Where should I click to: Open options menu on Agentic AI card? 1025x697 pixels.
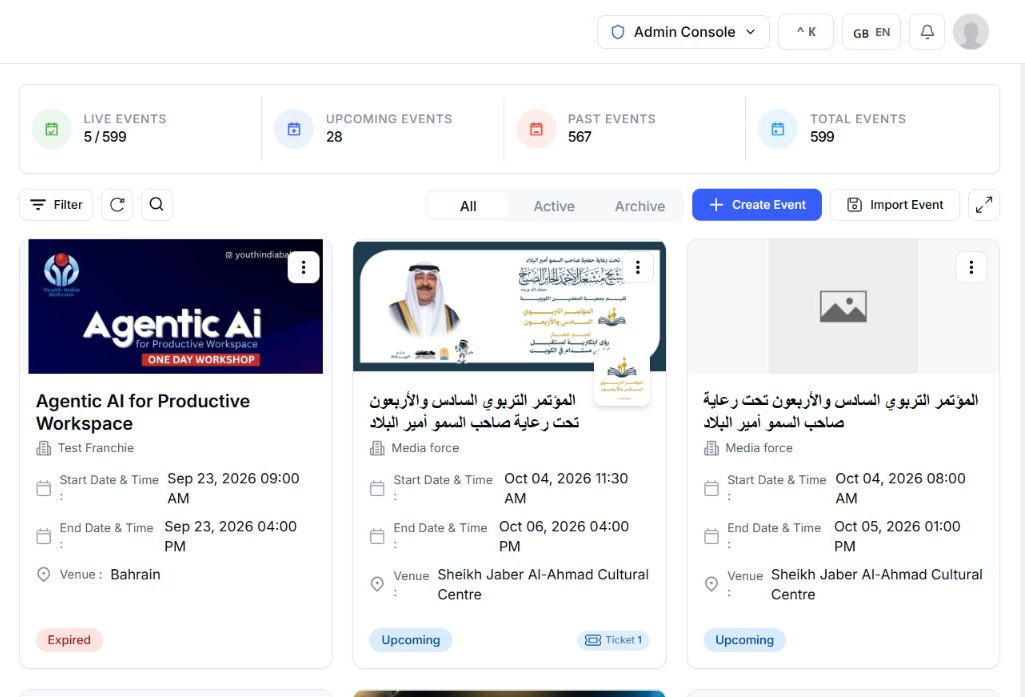(x=303, y=267)
